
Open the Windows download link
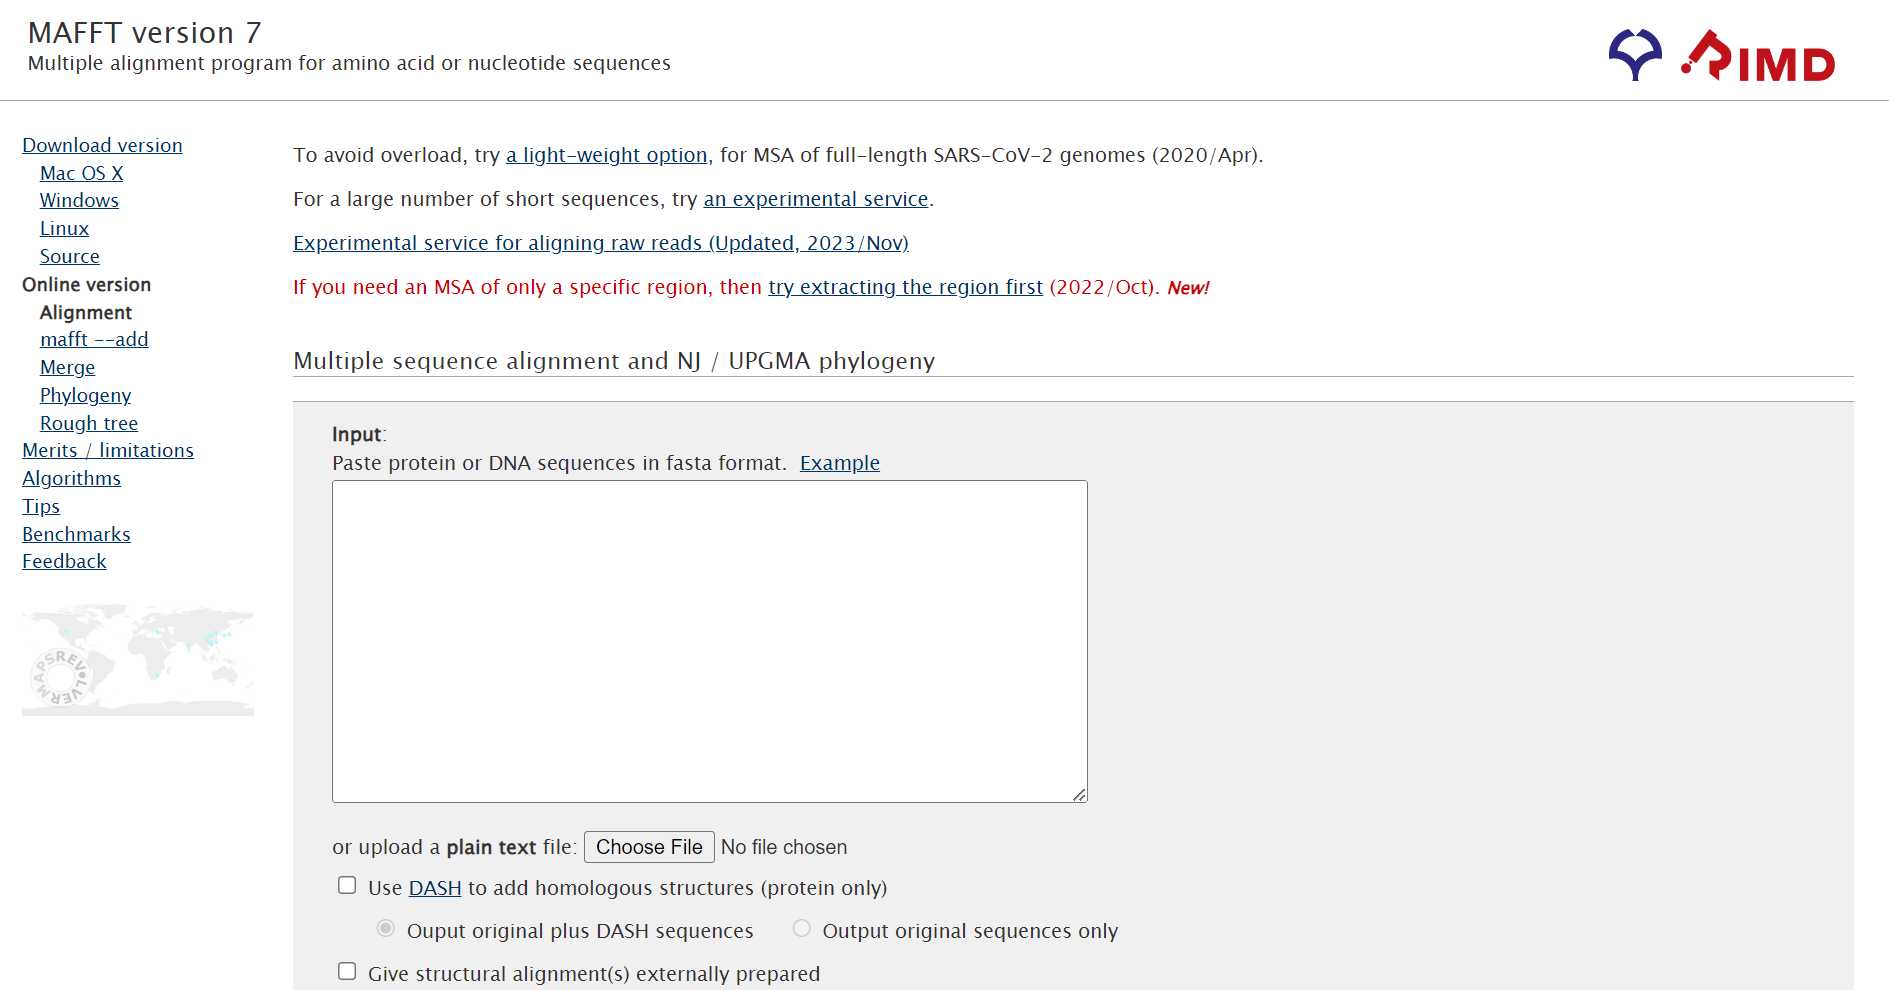[x=79, y=200]
